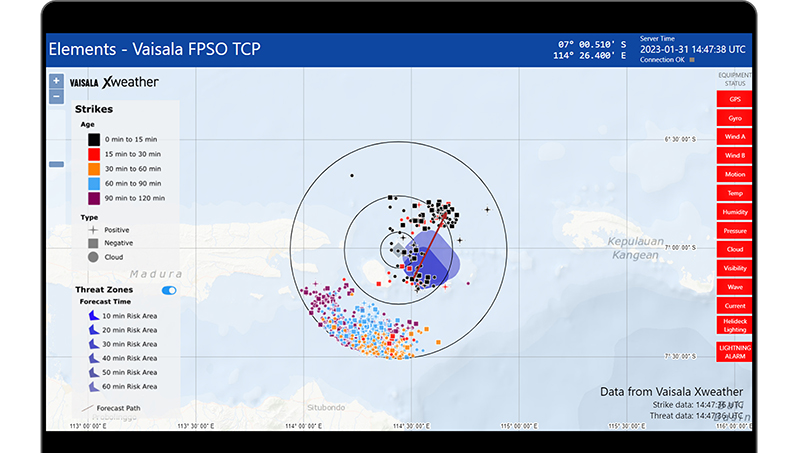Open the GPS equipment status

click(735, 99)
